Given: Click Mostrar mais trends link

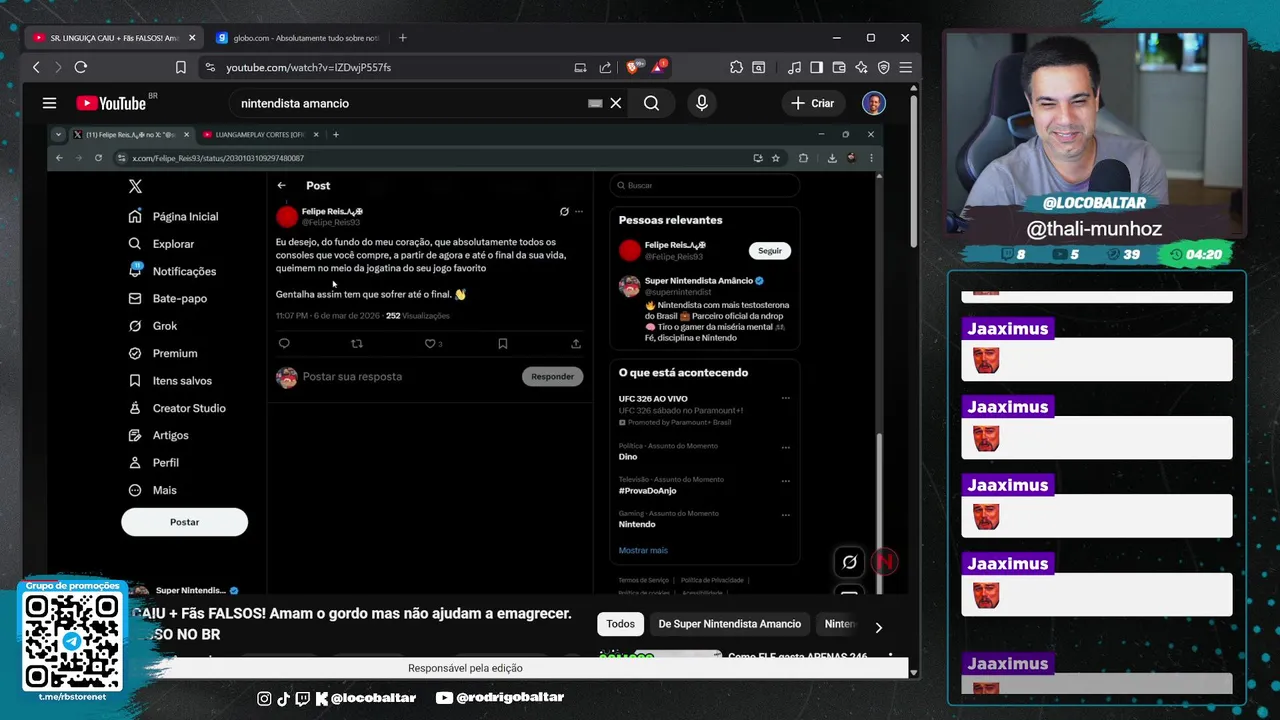Looking at the screenshot, I should (643, 550).
